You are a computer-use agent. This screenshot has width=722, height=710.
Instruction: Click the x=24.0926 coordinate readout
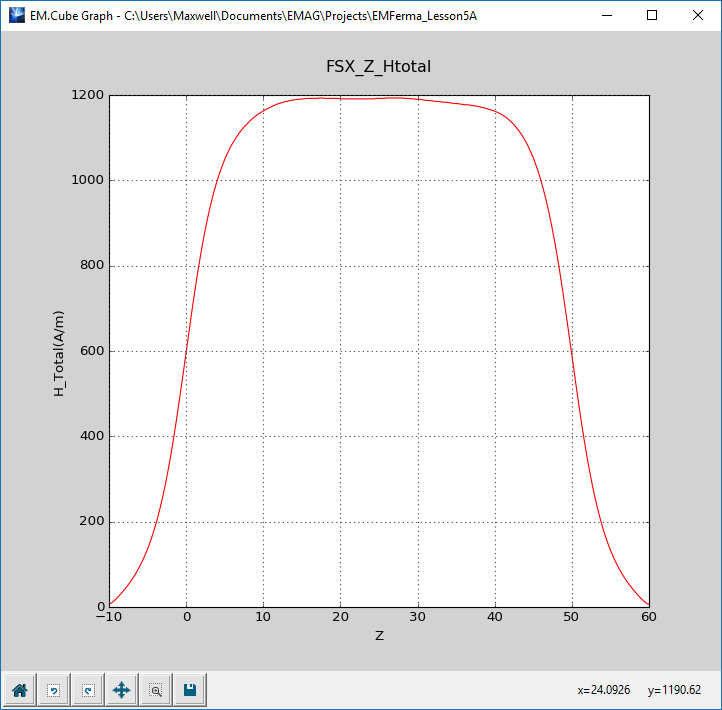pyautogui.click(x=603, y=690)
